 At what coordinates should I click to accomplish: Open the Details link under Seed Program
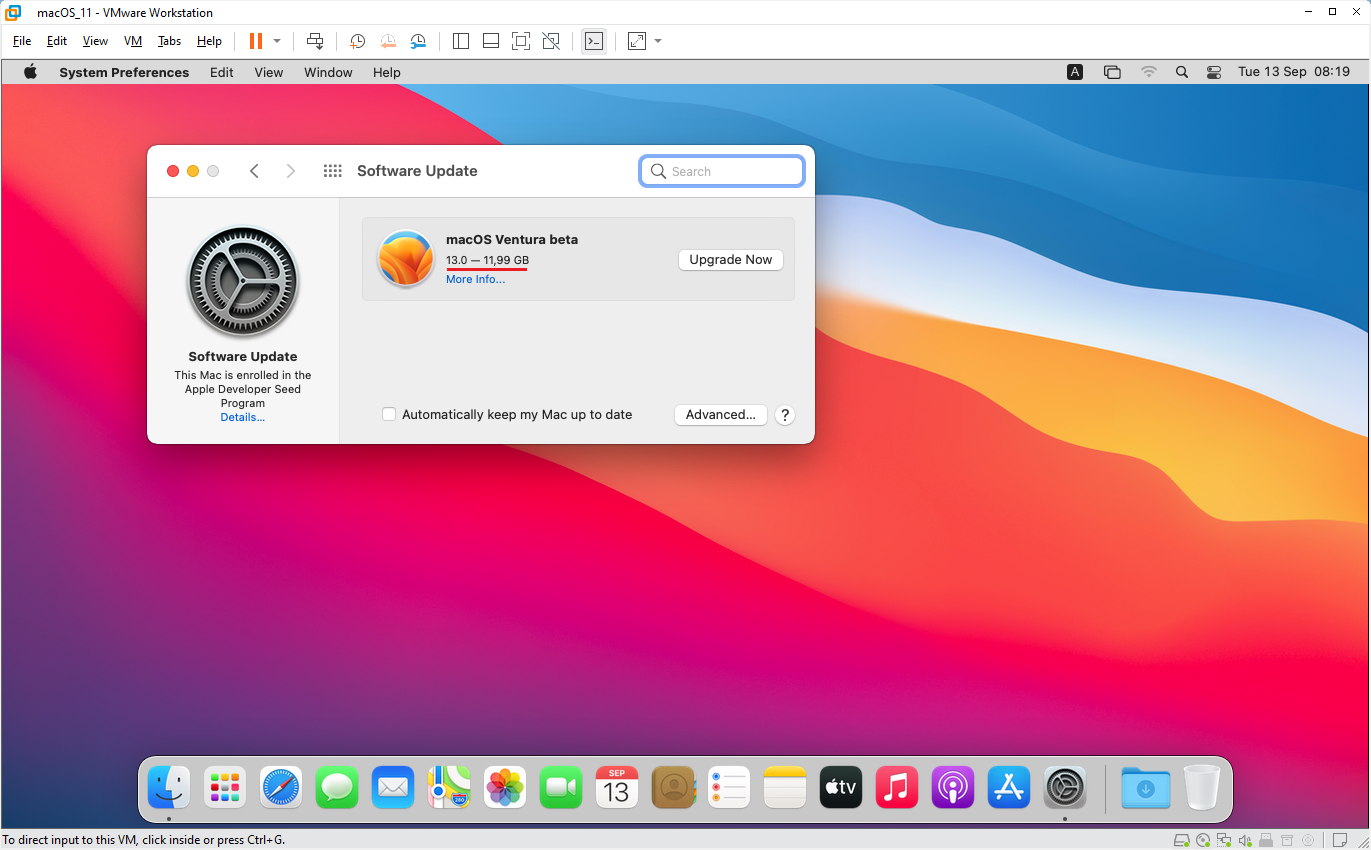243,417
